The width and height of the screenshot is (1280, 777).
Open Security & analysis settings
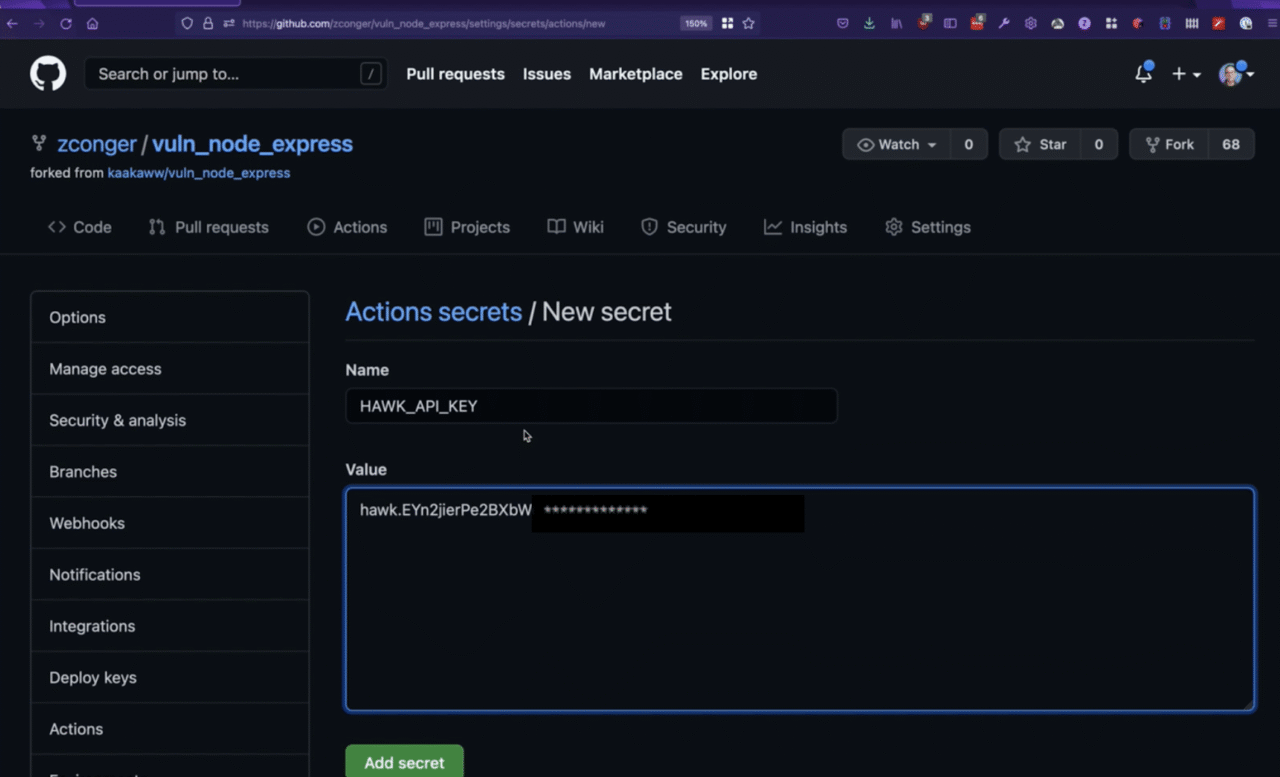(x=170, y=420)
